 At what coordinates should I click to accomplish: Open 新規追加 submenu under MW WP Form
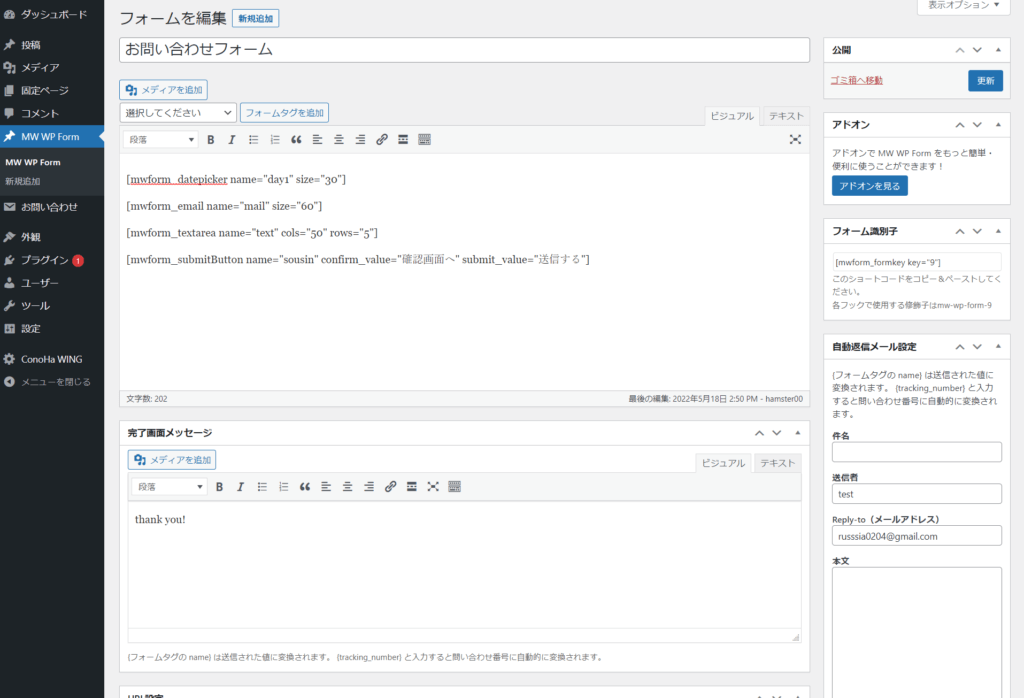(23, 182)
